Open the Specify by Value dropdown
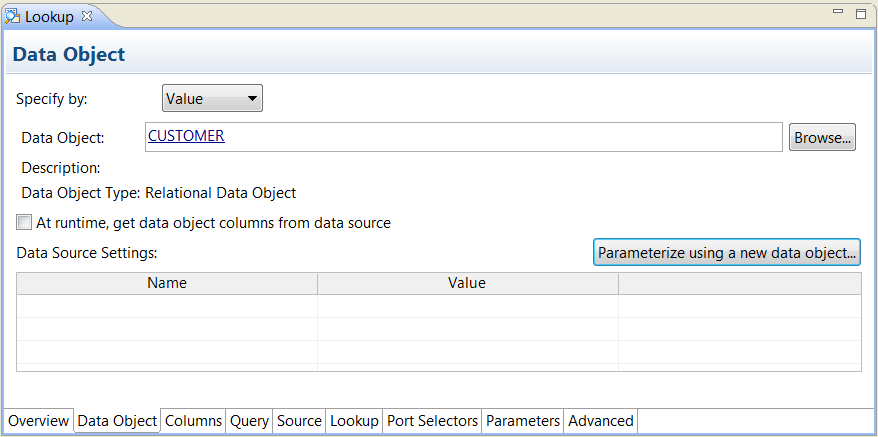 click(212, 99)
